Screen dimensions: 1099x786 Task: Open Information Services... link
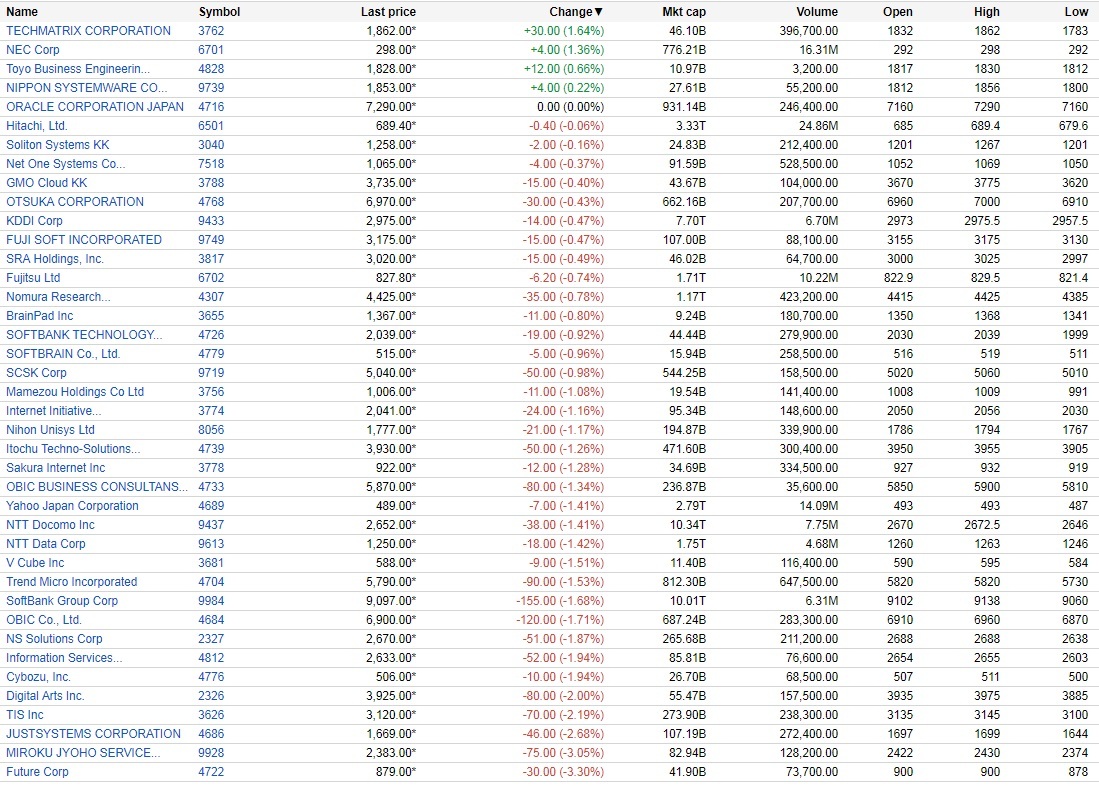(x=64, y=657)
